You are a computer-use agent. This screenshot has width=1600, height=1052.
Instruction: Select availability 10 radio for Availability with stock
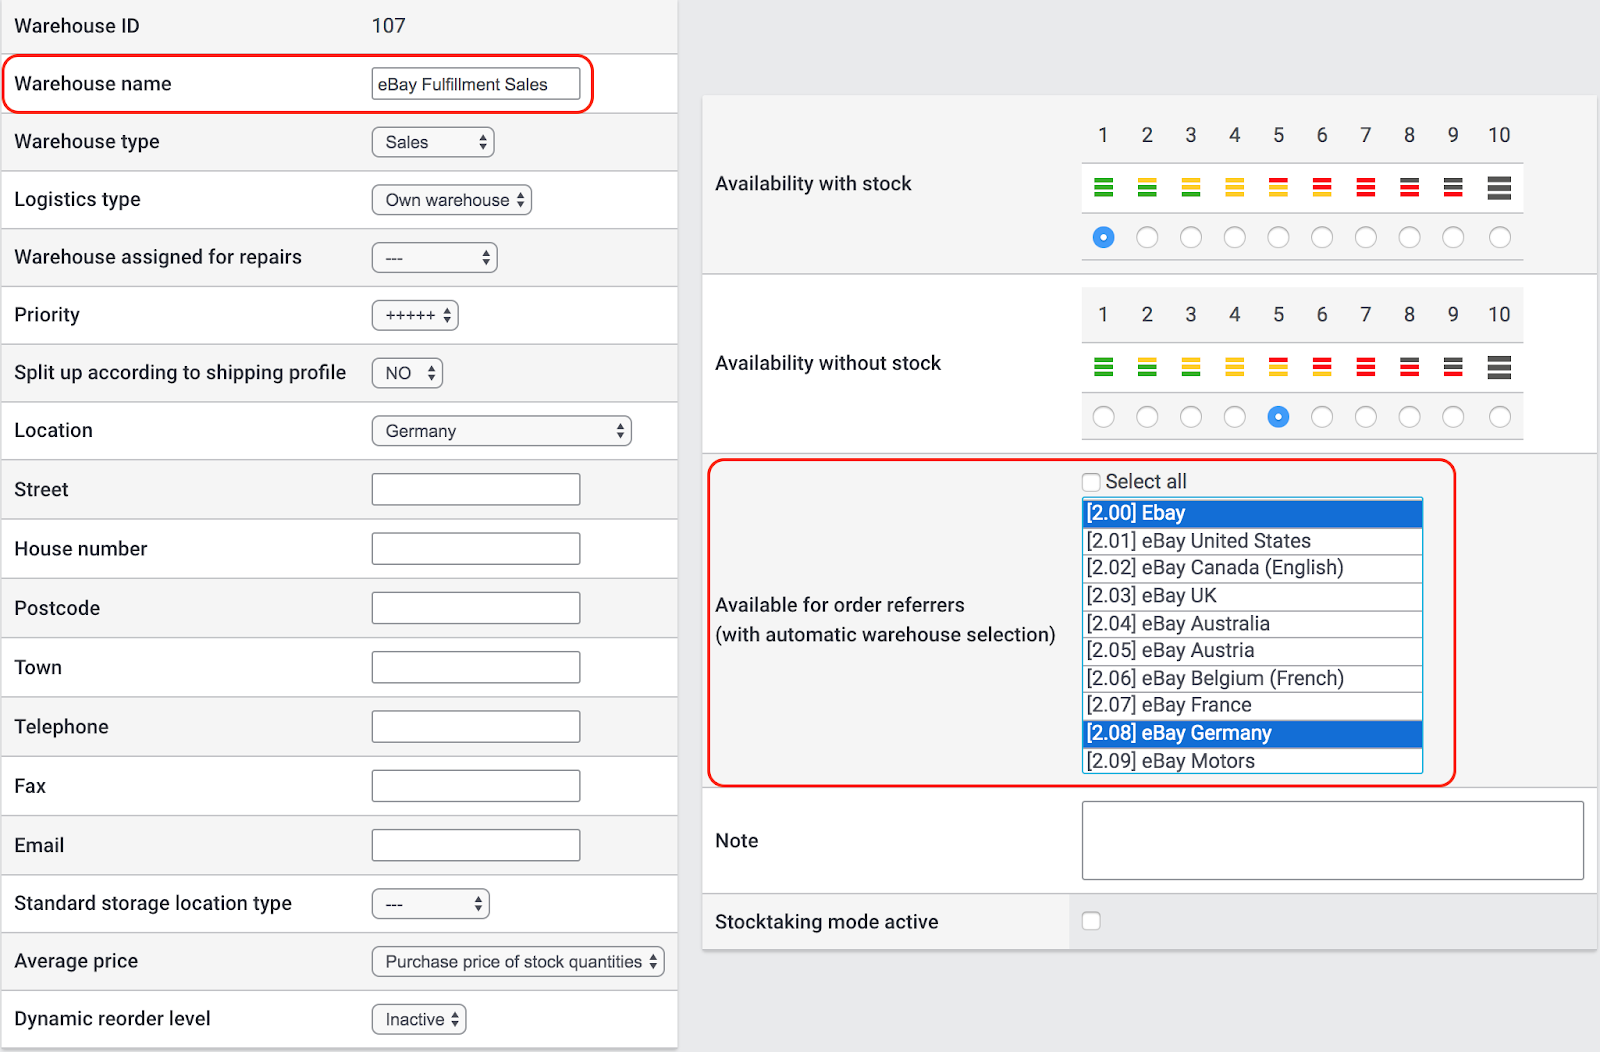click(x=1499, y=237)
